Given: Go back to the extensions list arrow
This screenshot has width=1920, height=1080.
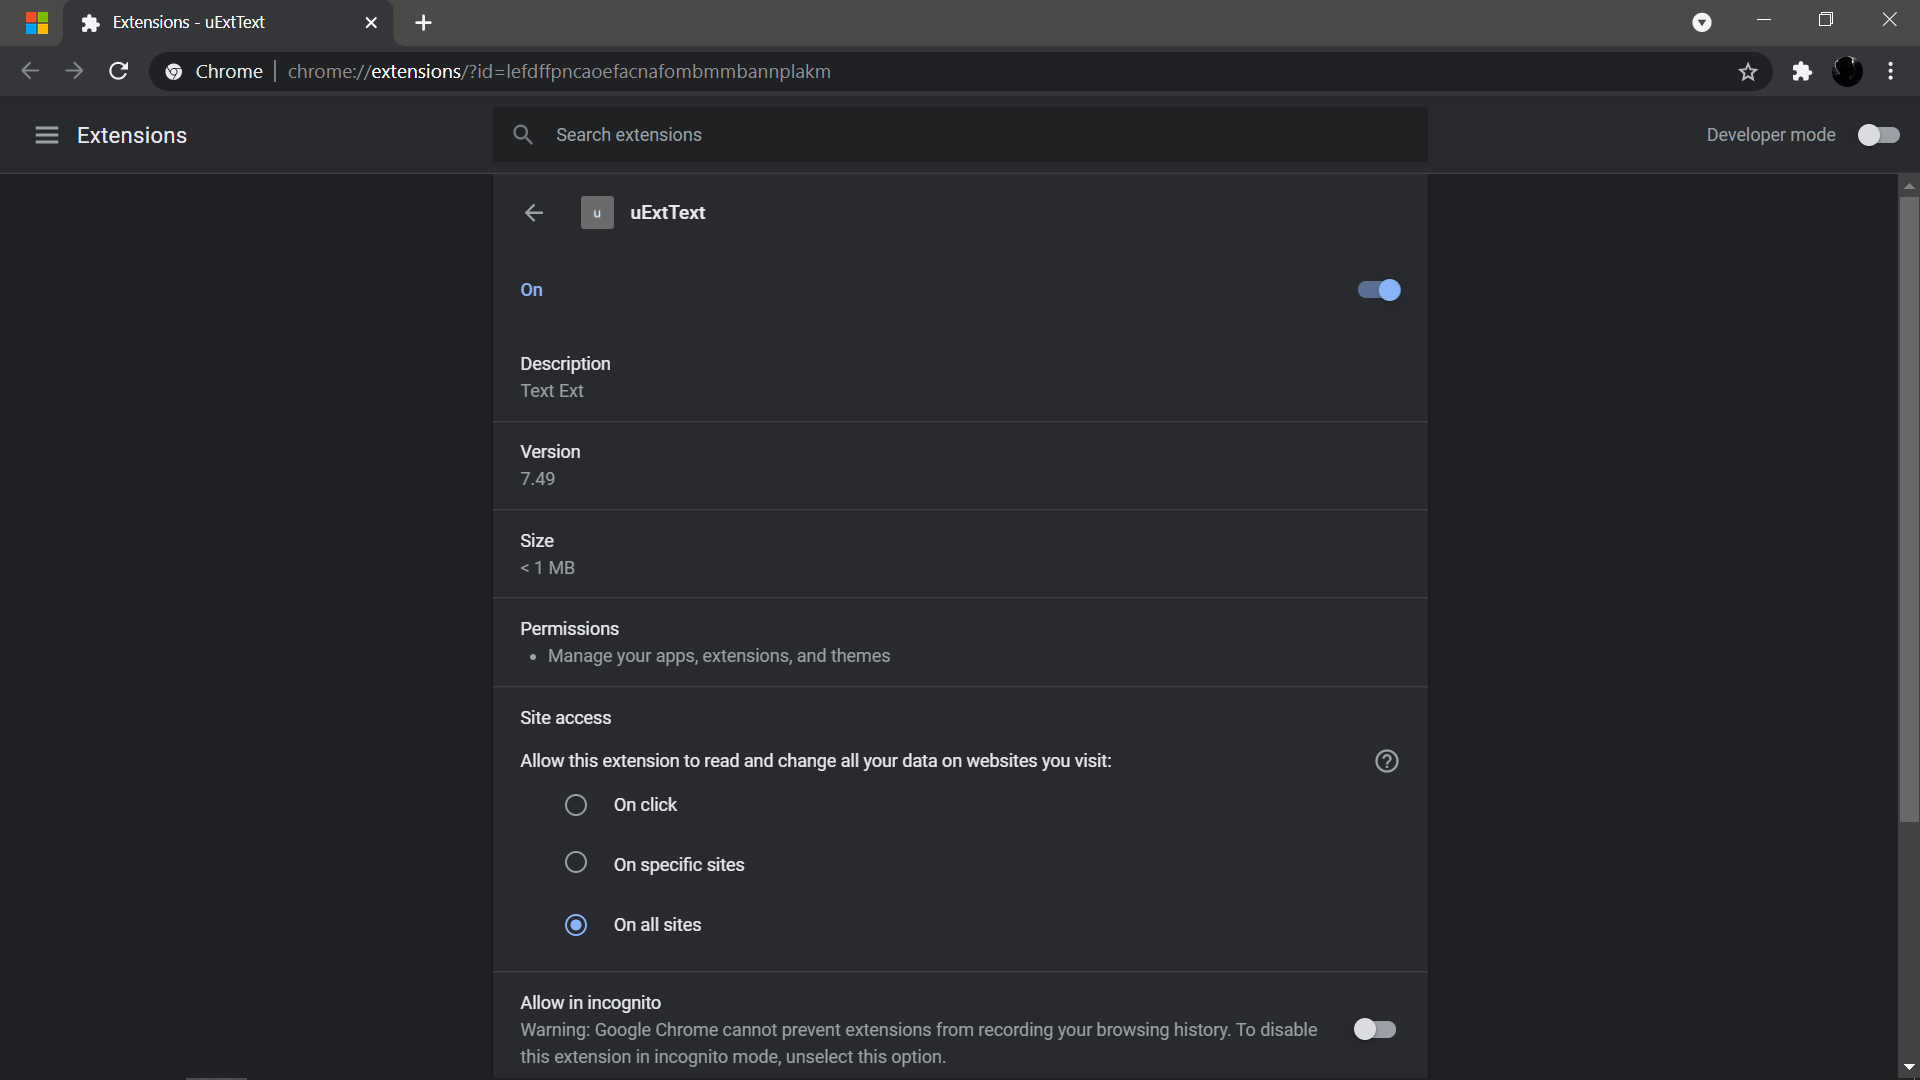Looking at the screenshot, I should point(534,213).
